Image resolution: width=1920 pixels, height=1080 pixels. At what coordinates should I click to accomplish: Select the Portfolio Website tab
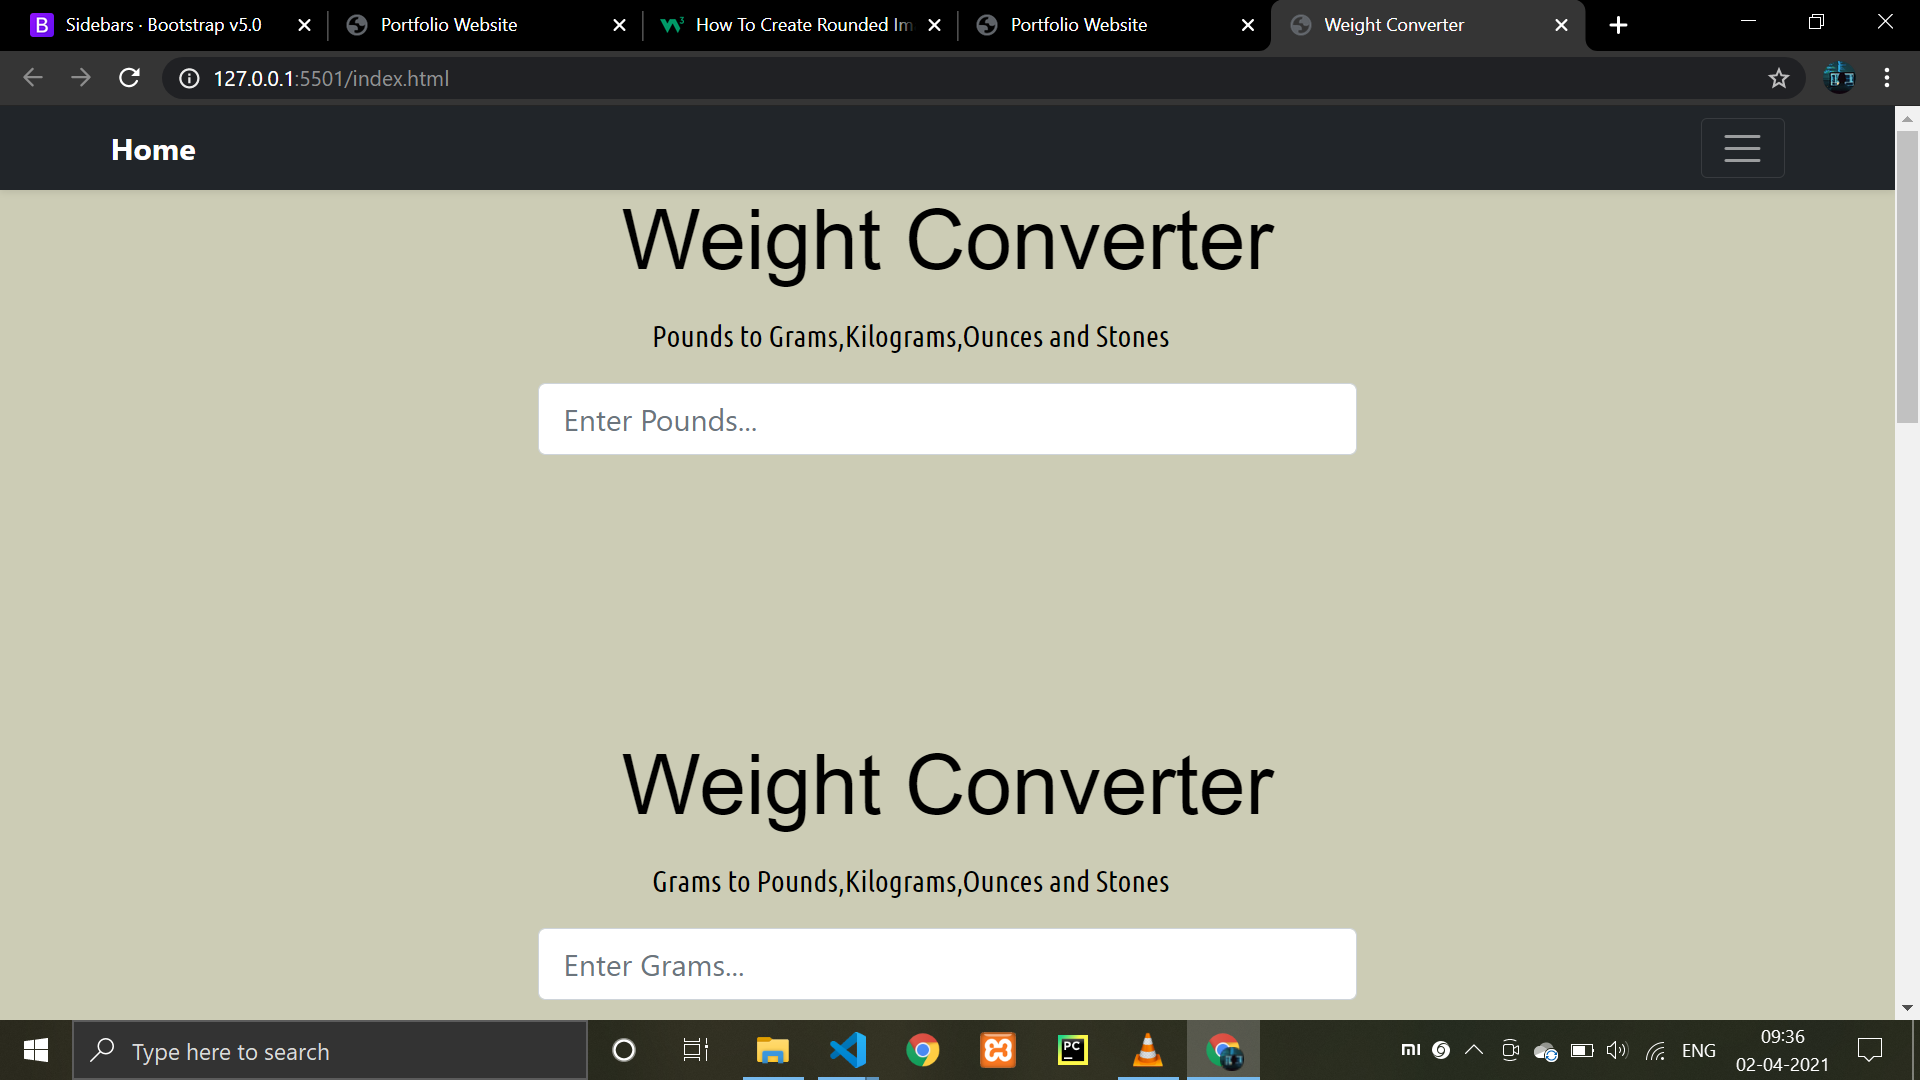click(x=448, y=25)
